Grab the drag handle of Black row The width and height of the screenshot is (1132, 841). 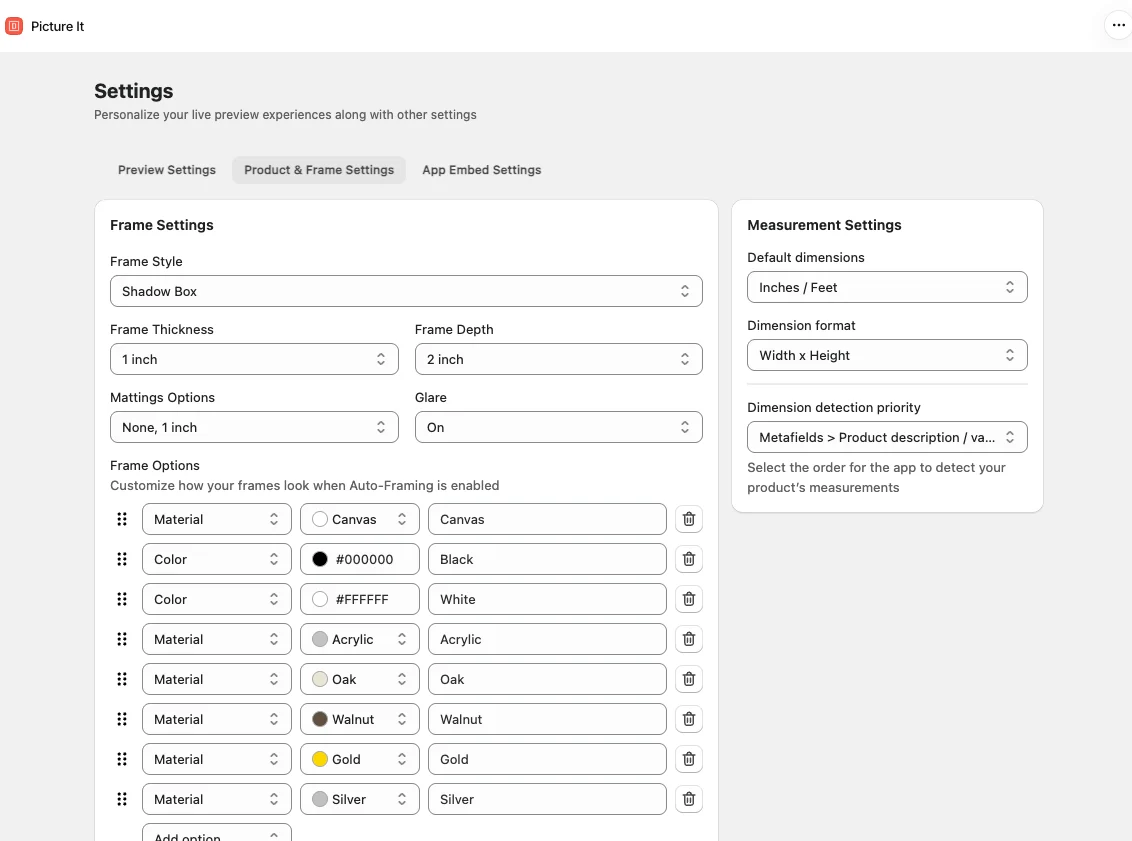[122, 559]
